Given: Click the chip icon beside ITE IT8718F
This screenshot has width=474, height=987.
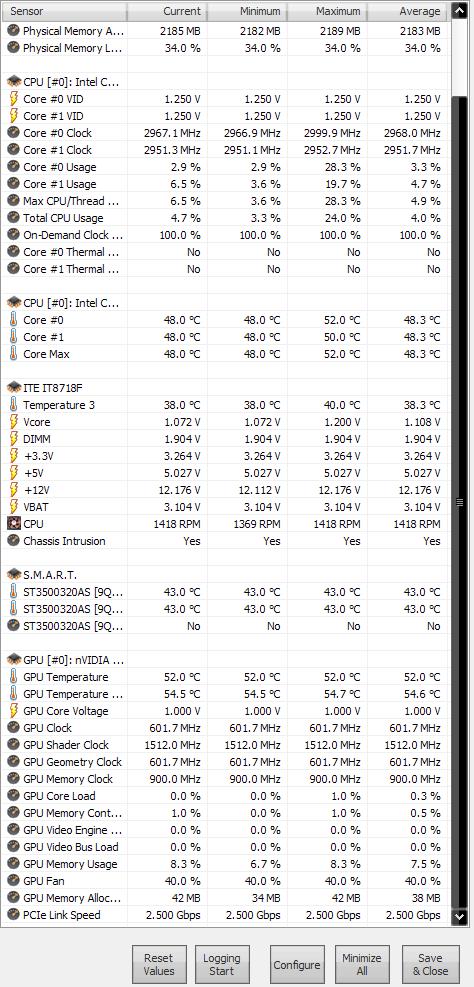Looking at the screenshot, I should click(x=14, y=388).
